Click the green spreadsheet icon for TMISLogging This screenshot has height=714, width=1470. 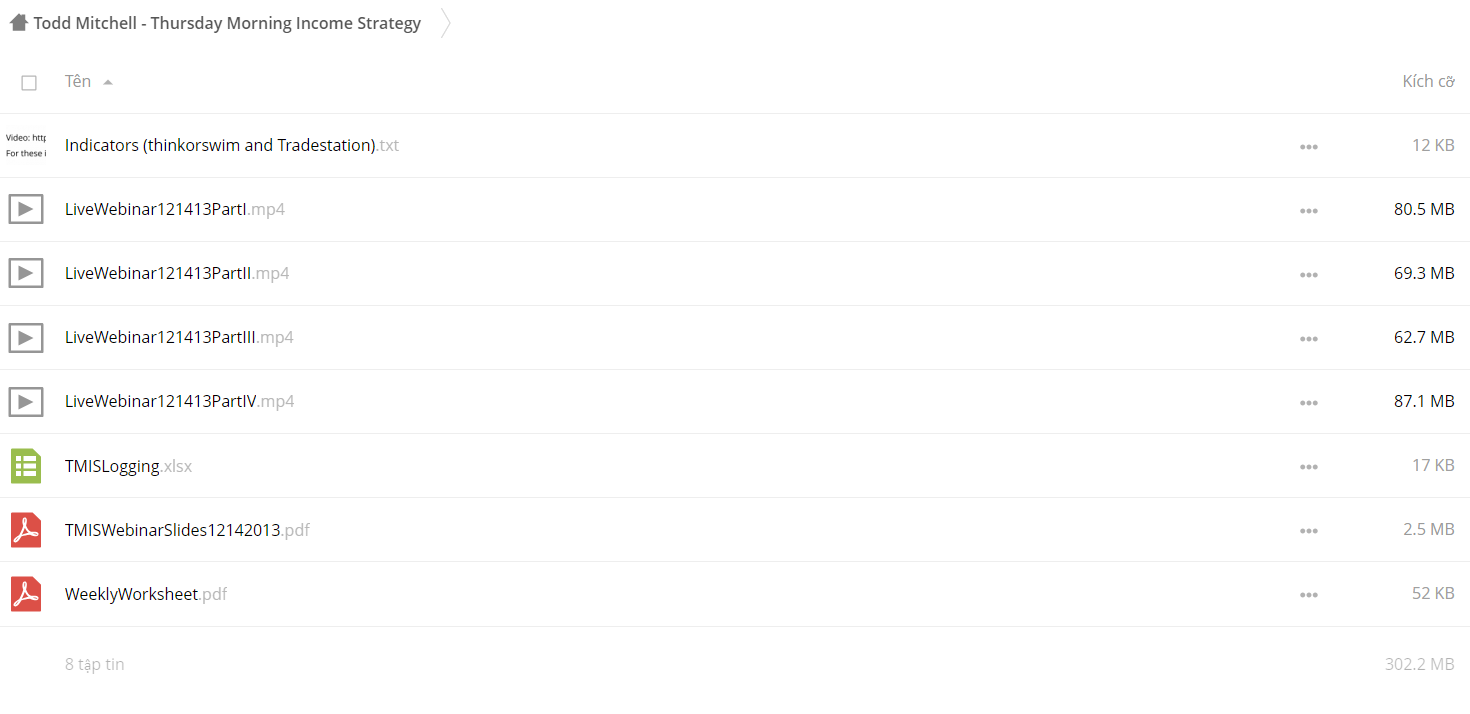click(26, 466)
